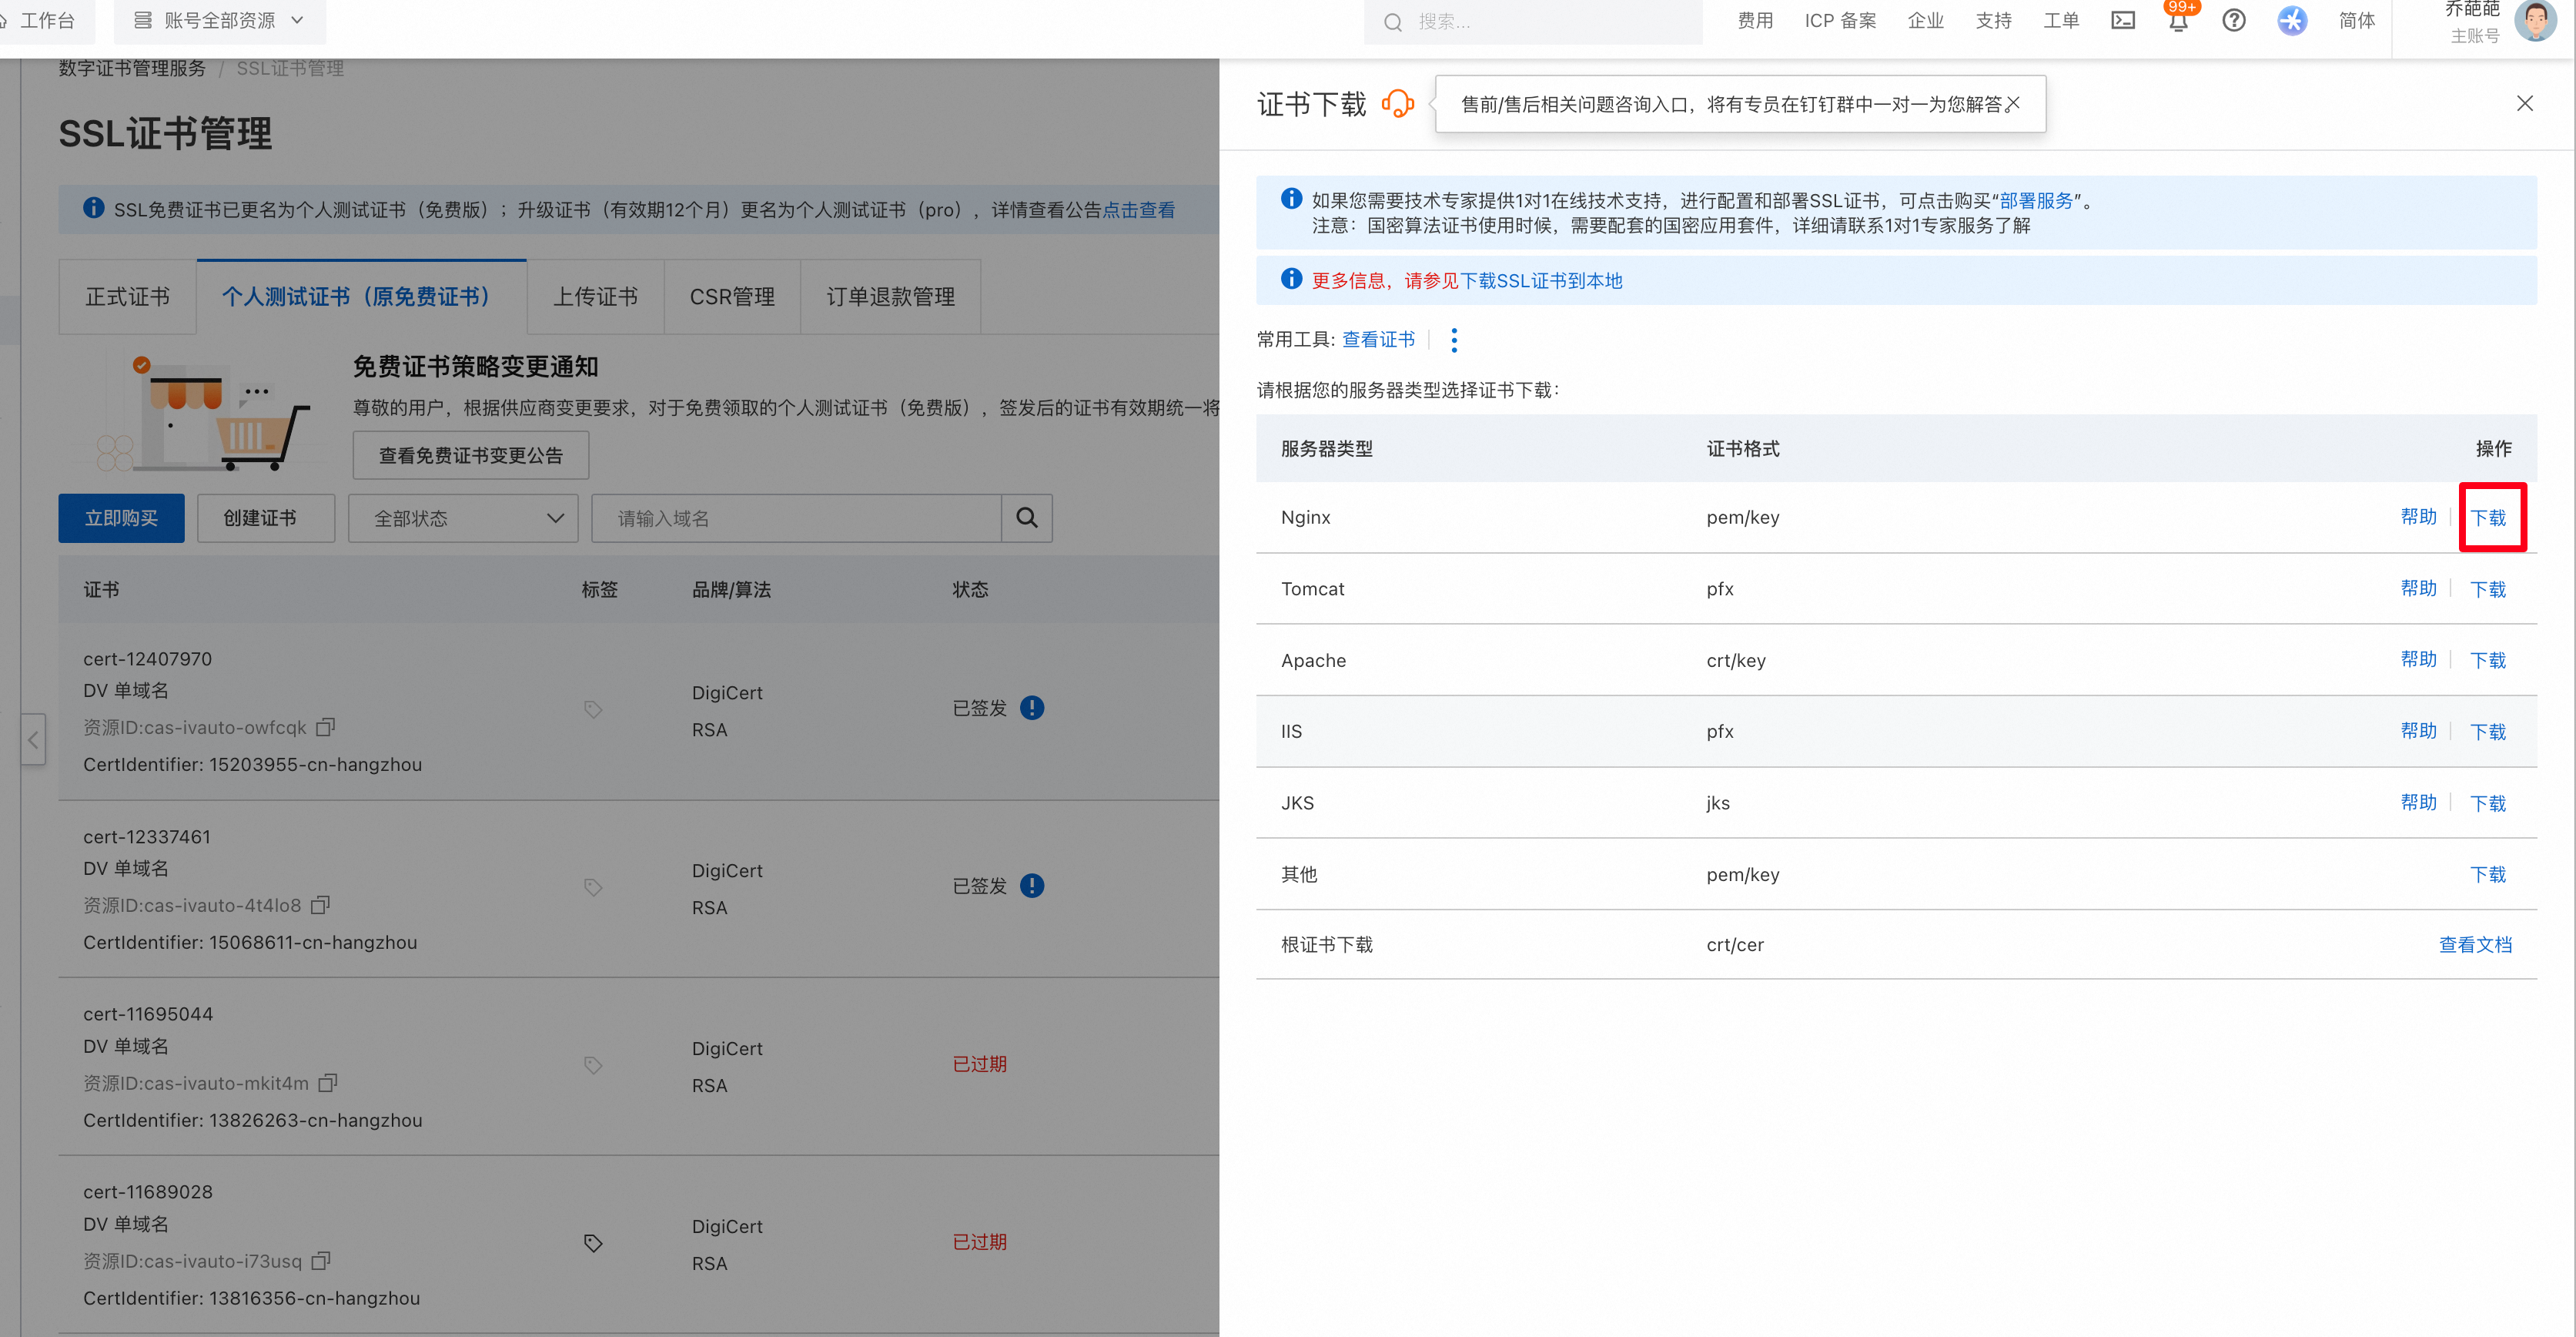Open the Cloud Shell terminal icon

pyautogui.click(x=2122, y=20)
